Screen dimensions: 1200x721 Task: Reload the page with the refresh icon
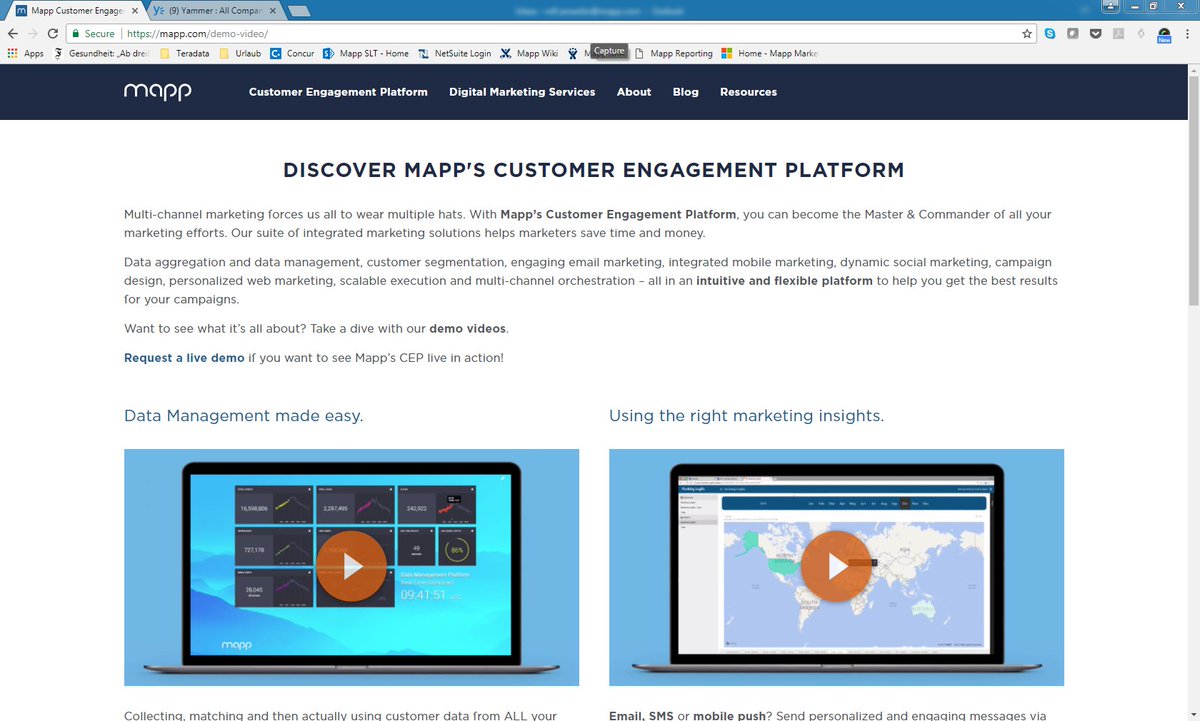pos(53,33)
